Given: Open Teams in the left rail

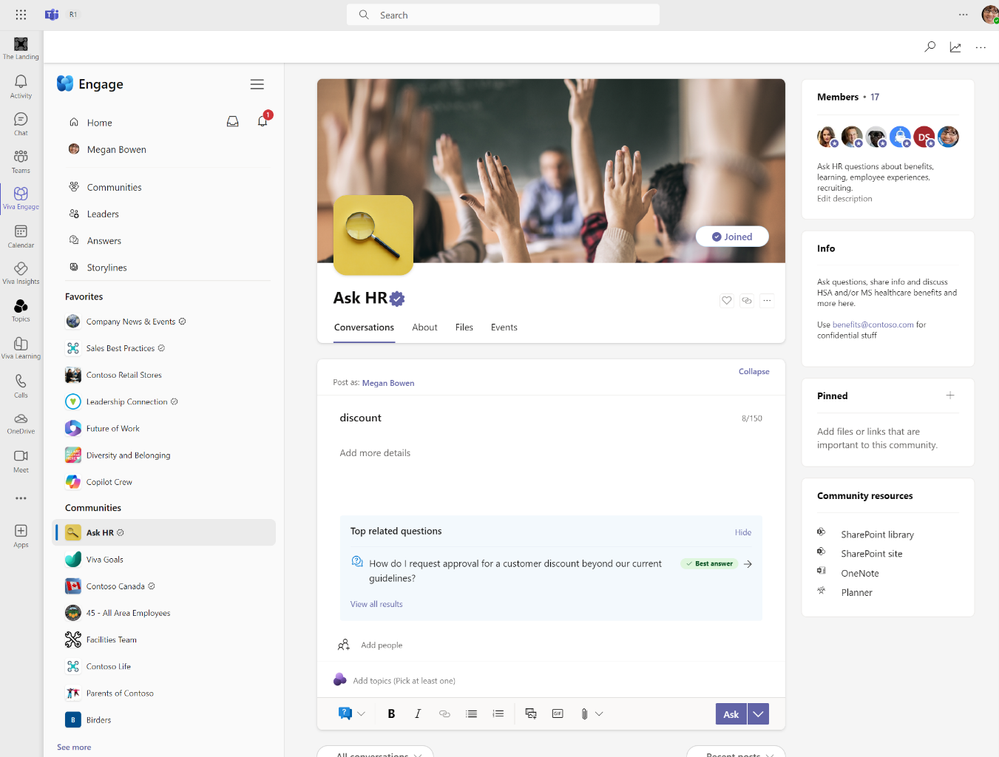Looking at the screenshot, I should click(x=20, y=161).
